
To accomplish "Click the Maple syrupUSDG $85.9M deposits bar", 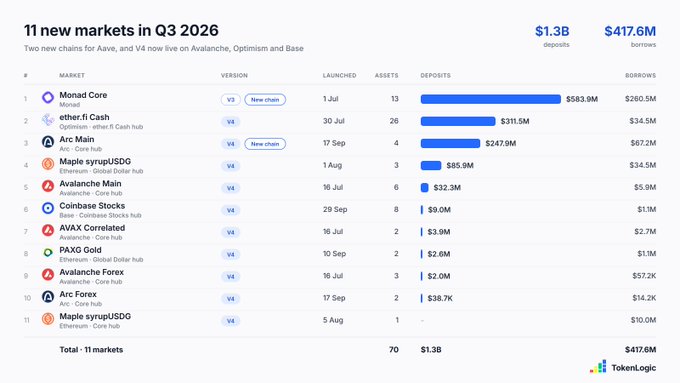I will (431, 166).
